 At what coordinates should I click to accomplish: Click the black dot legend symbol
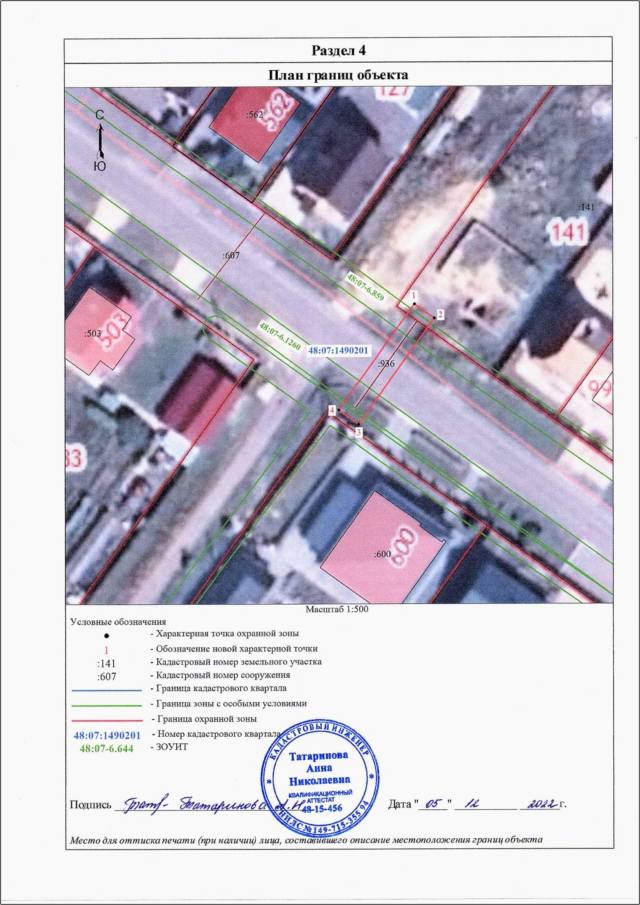(x=106, y=636)
